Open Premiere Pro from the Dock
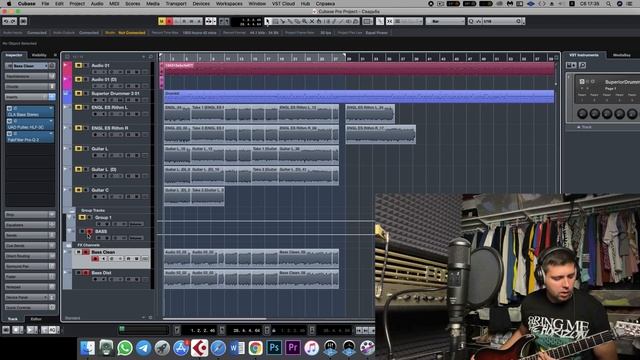The width and height of the screenshot is (640, 360). point(293,348)
